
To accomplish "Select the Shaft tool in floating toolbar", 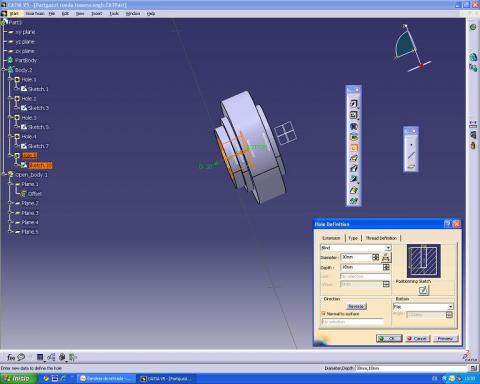I will [354, 126].
